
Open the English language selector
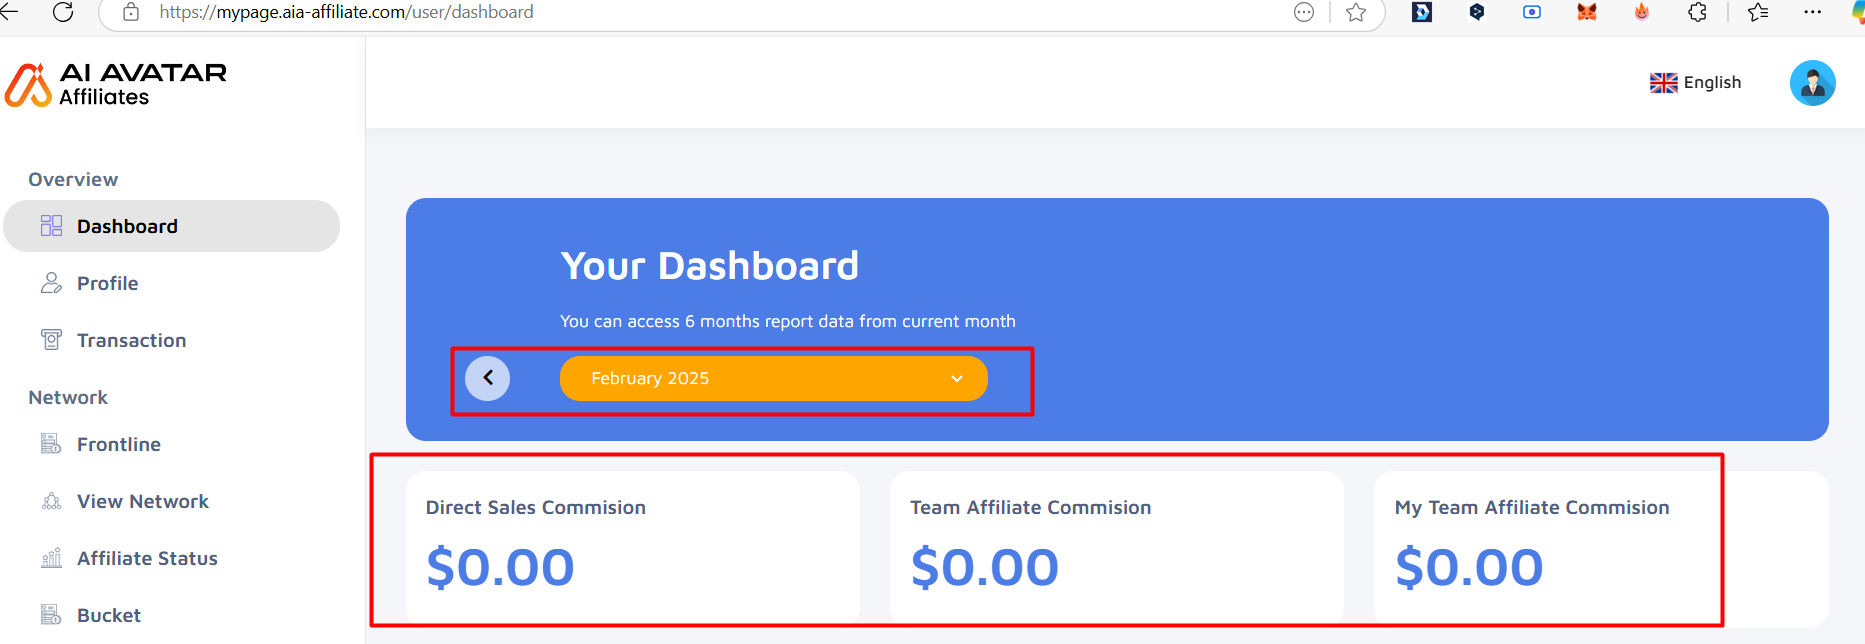[1695, 83]
